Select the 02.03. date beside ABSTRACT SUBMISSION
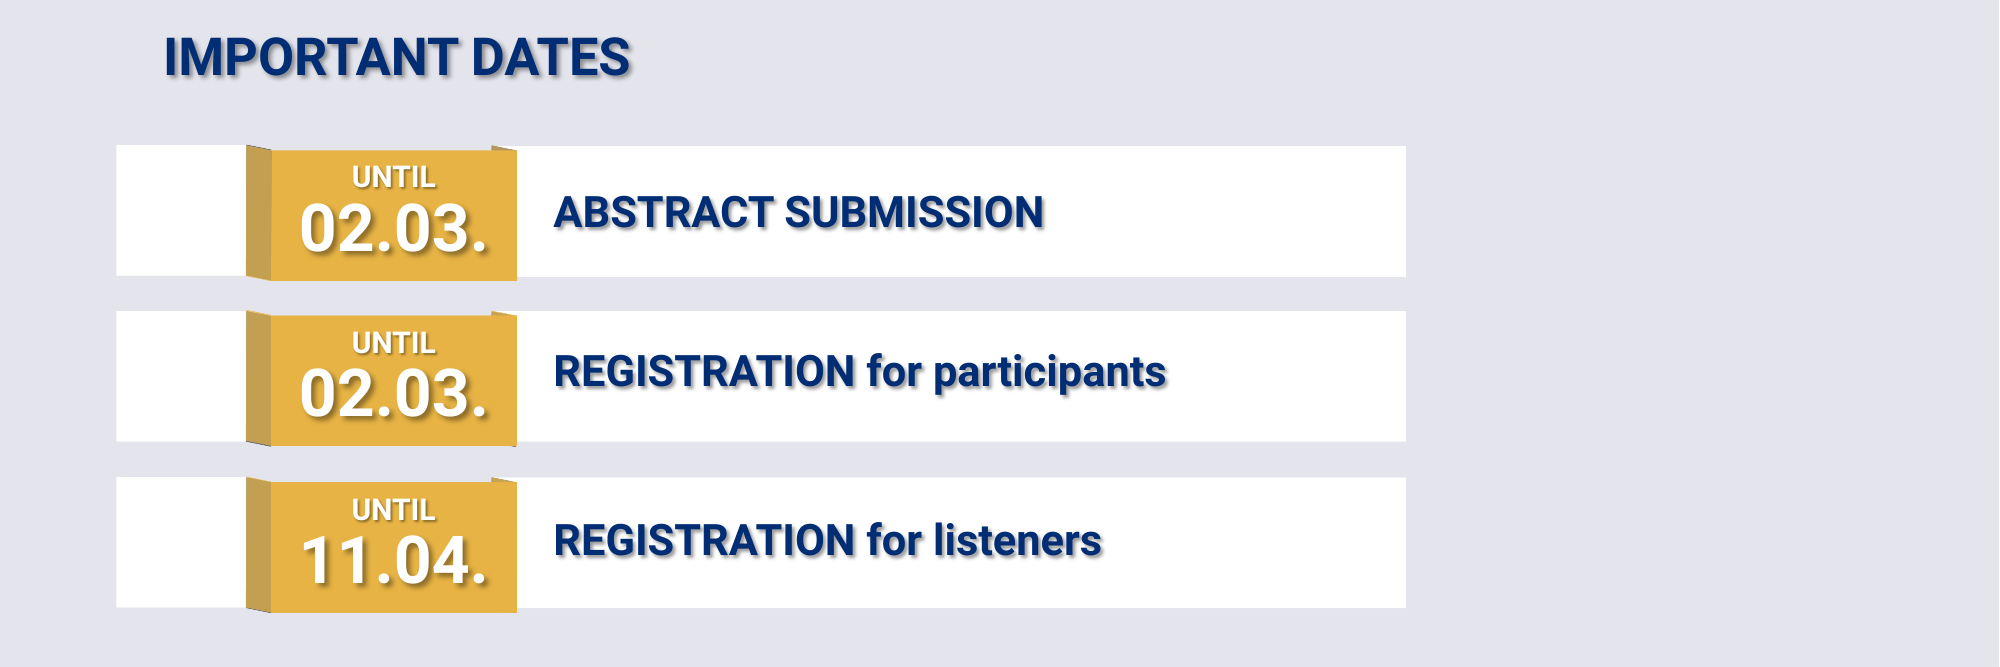The width and height of the screenshot is (2000, 667). 394,229
